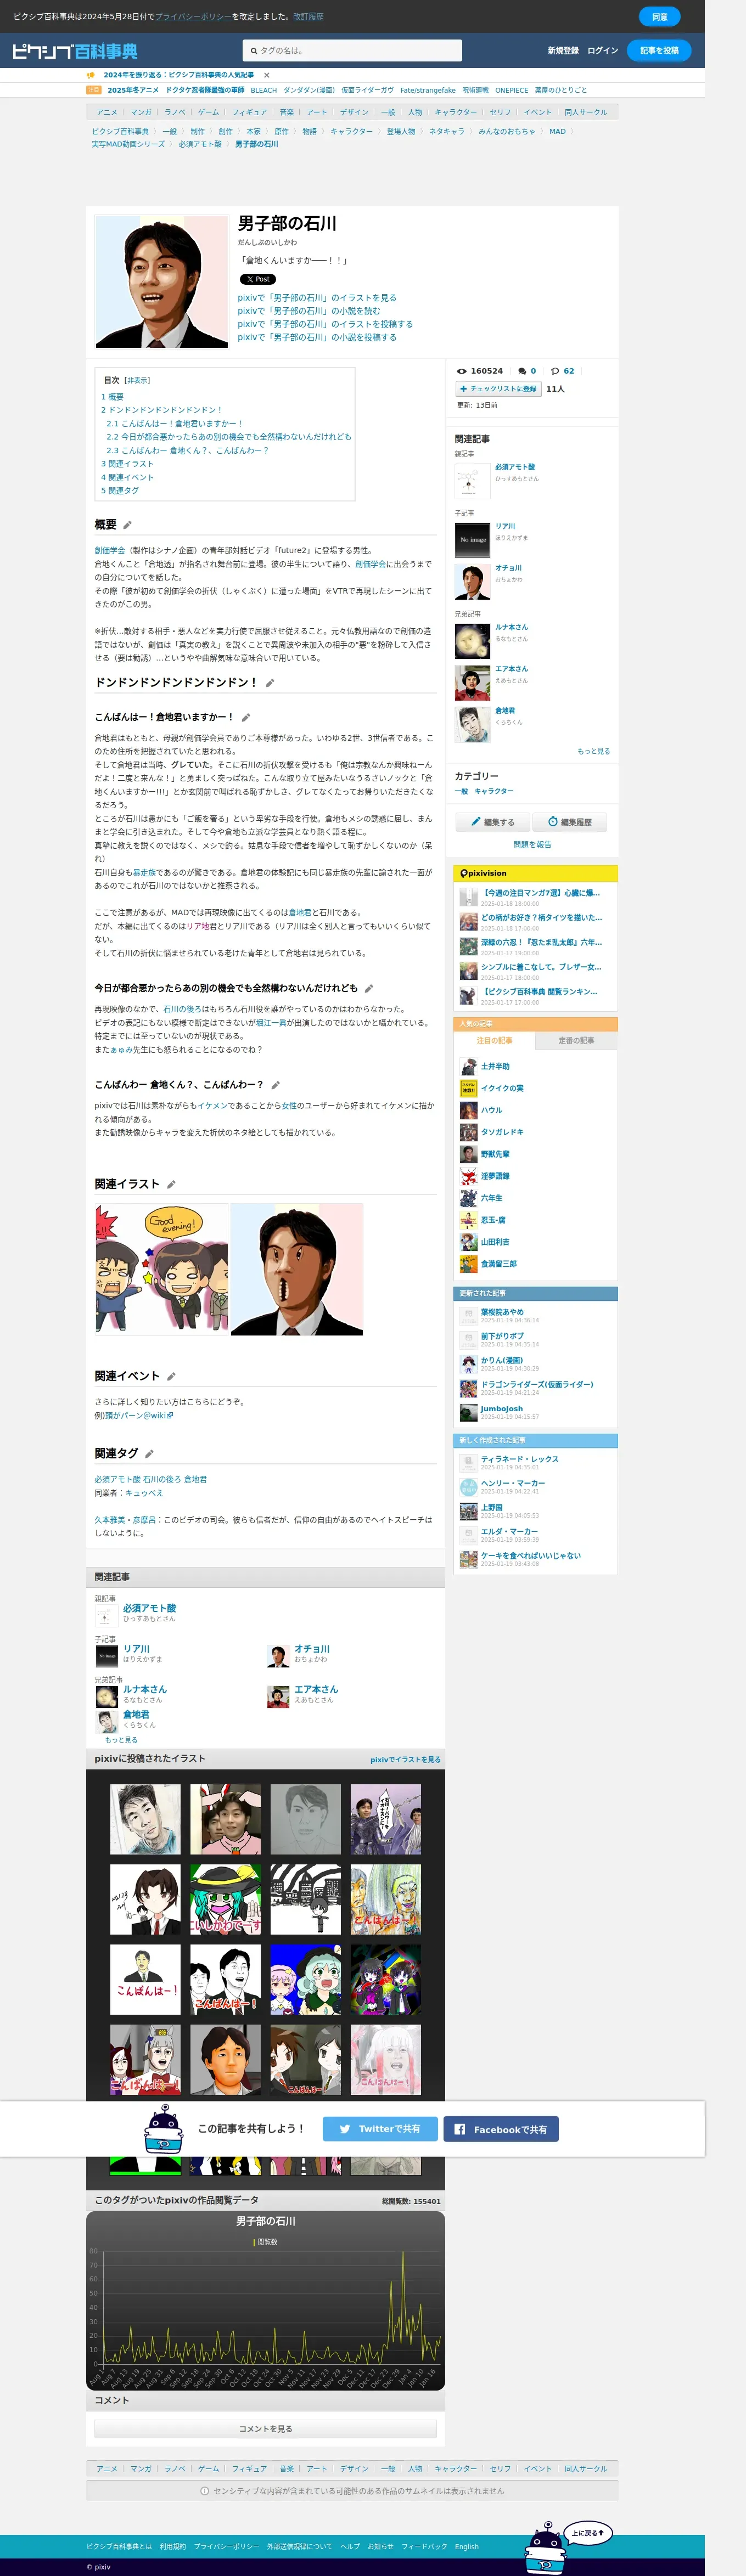
Task: Select the マンガ category tab in top navigation
Action: click(x=141, y=113)
